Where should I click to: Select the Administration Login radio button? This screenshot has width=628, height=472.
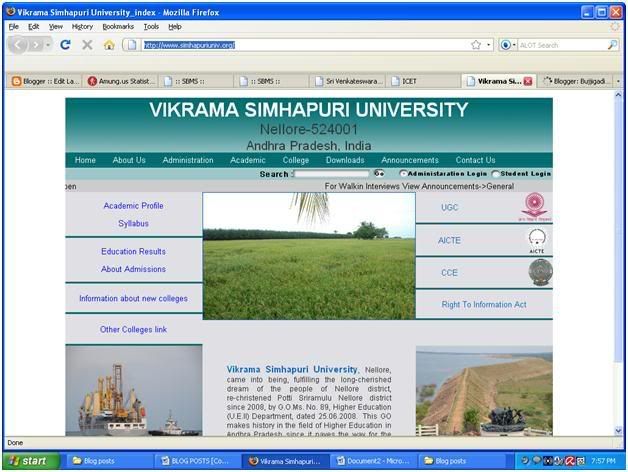403,173
